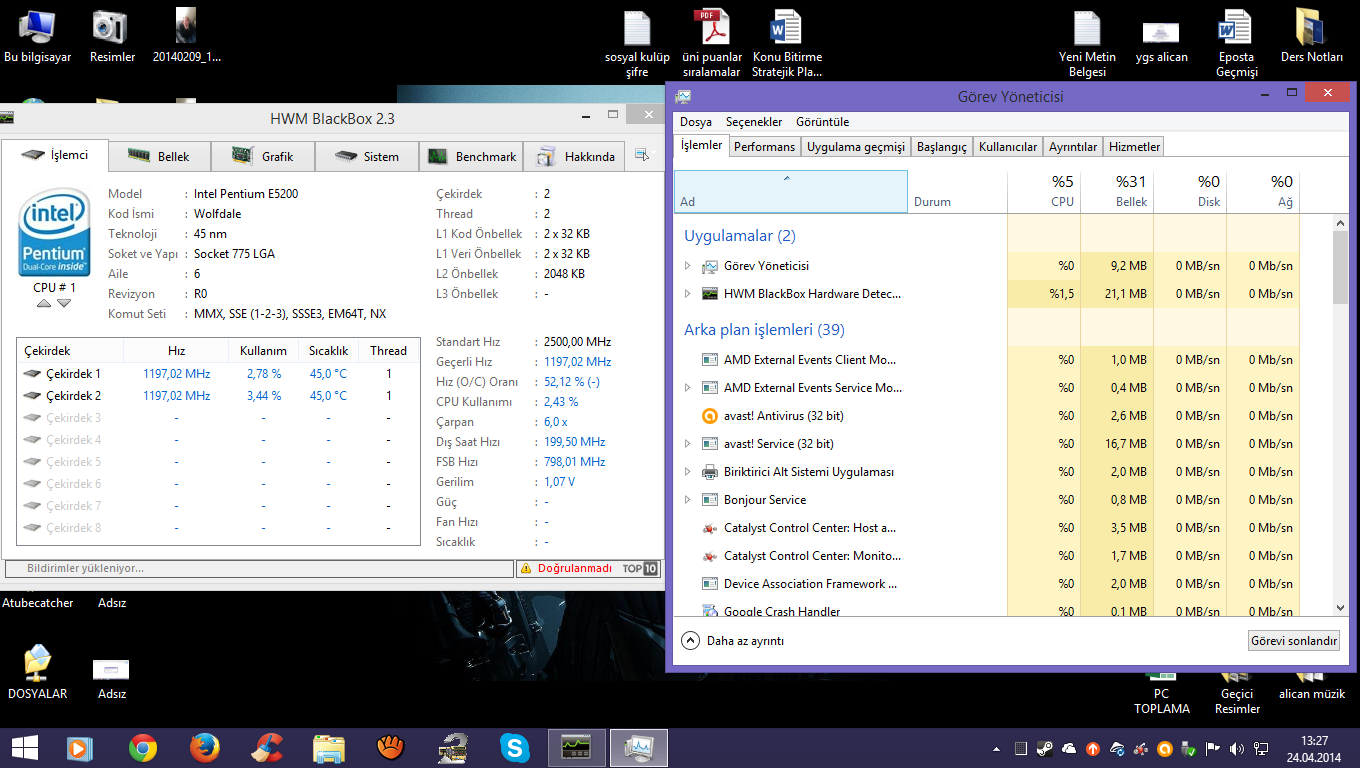Click the Windows Start button

(x=25, y=748)
